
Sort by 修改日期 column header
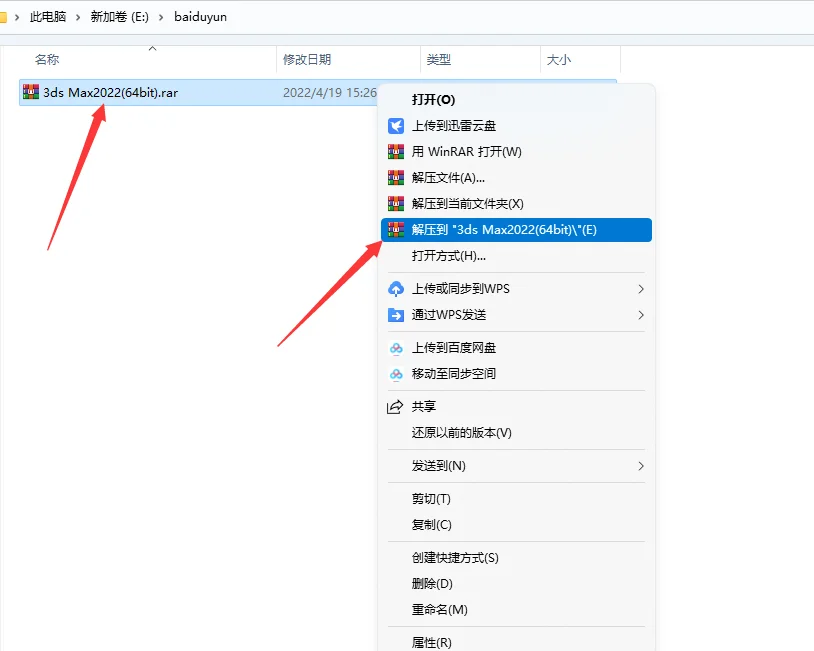[x=307, y=60]
